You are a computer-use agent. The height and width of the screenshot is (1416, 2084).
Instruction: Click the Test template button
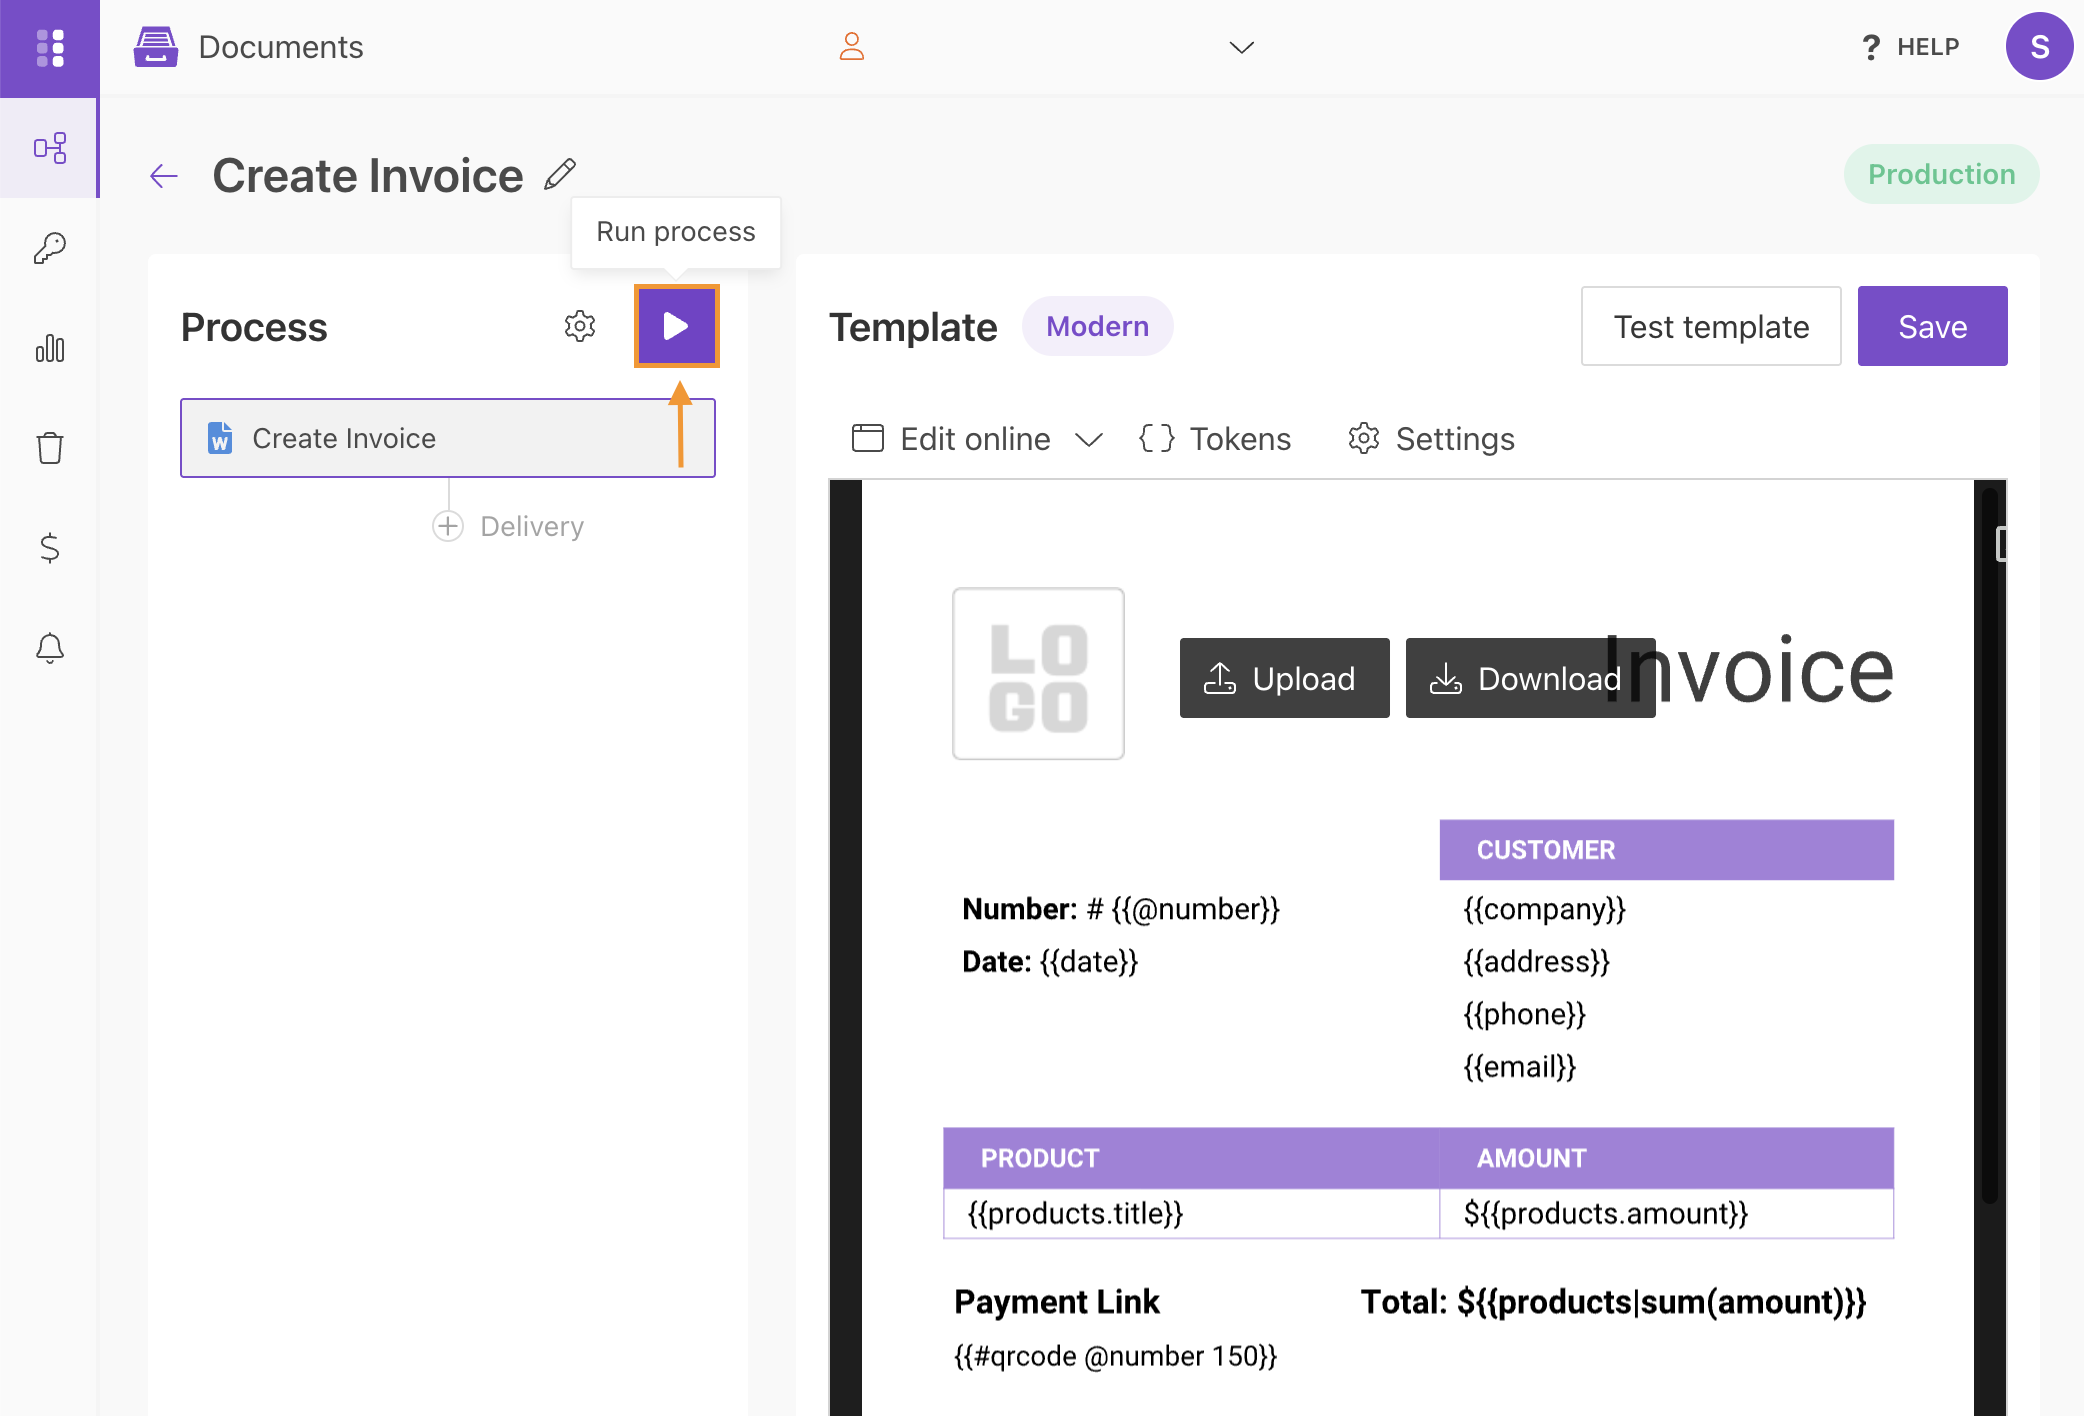click(1710, 325)
